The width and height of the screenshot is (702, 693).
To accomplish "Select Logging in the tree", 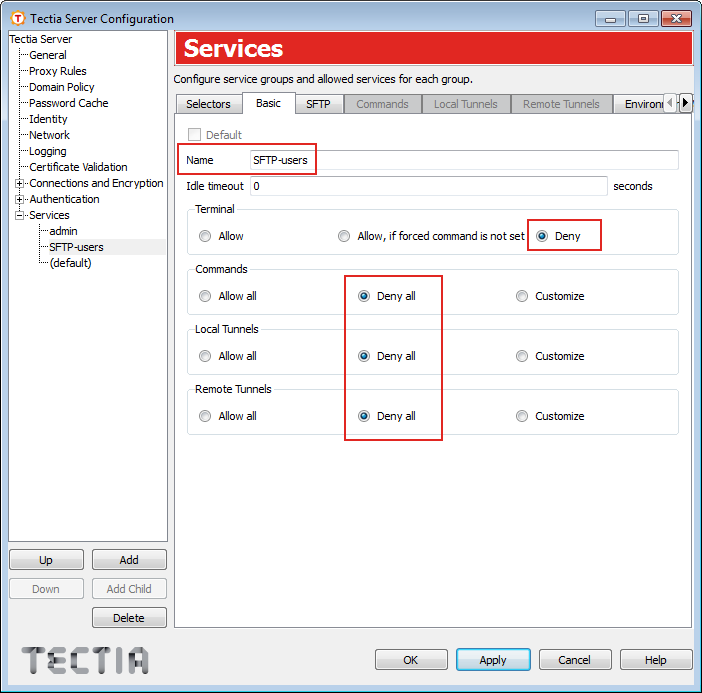I will click(47, 151).
